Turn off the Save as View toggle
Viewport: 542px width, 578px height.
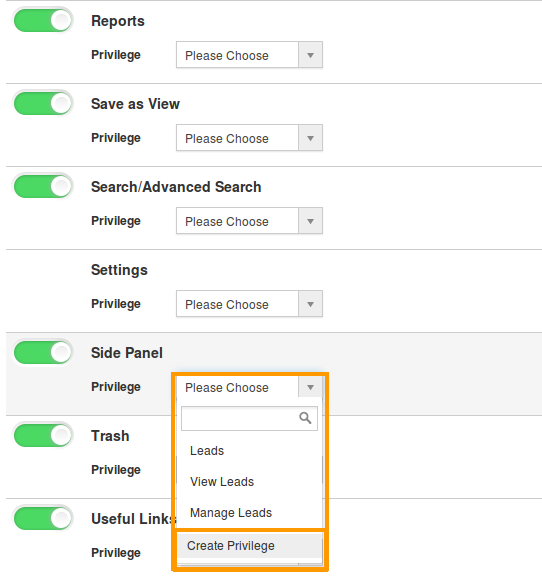point(43,103)
